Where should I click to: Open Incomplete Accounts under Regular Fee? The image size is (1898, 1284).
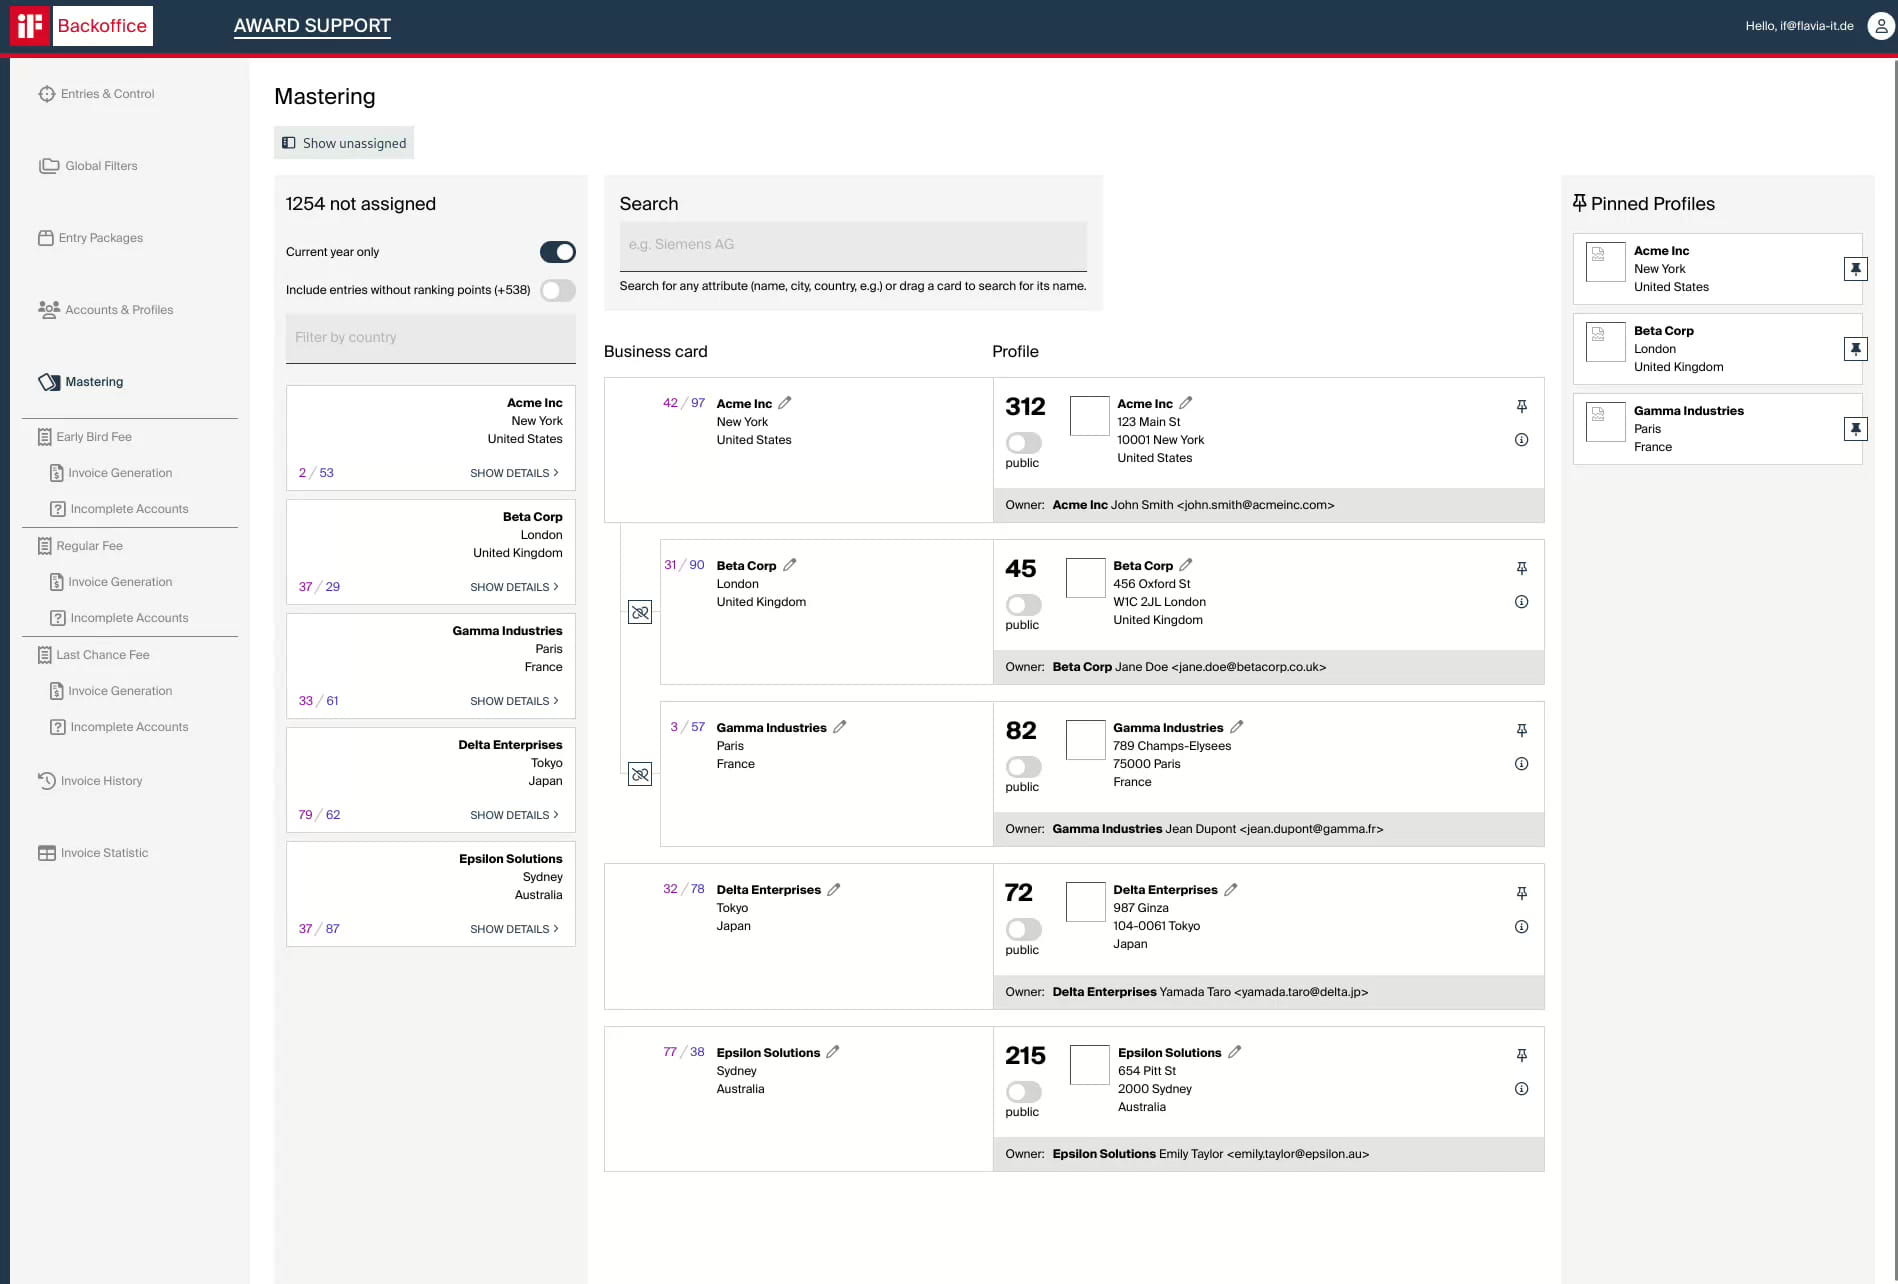(130, 617)
